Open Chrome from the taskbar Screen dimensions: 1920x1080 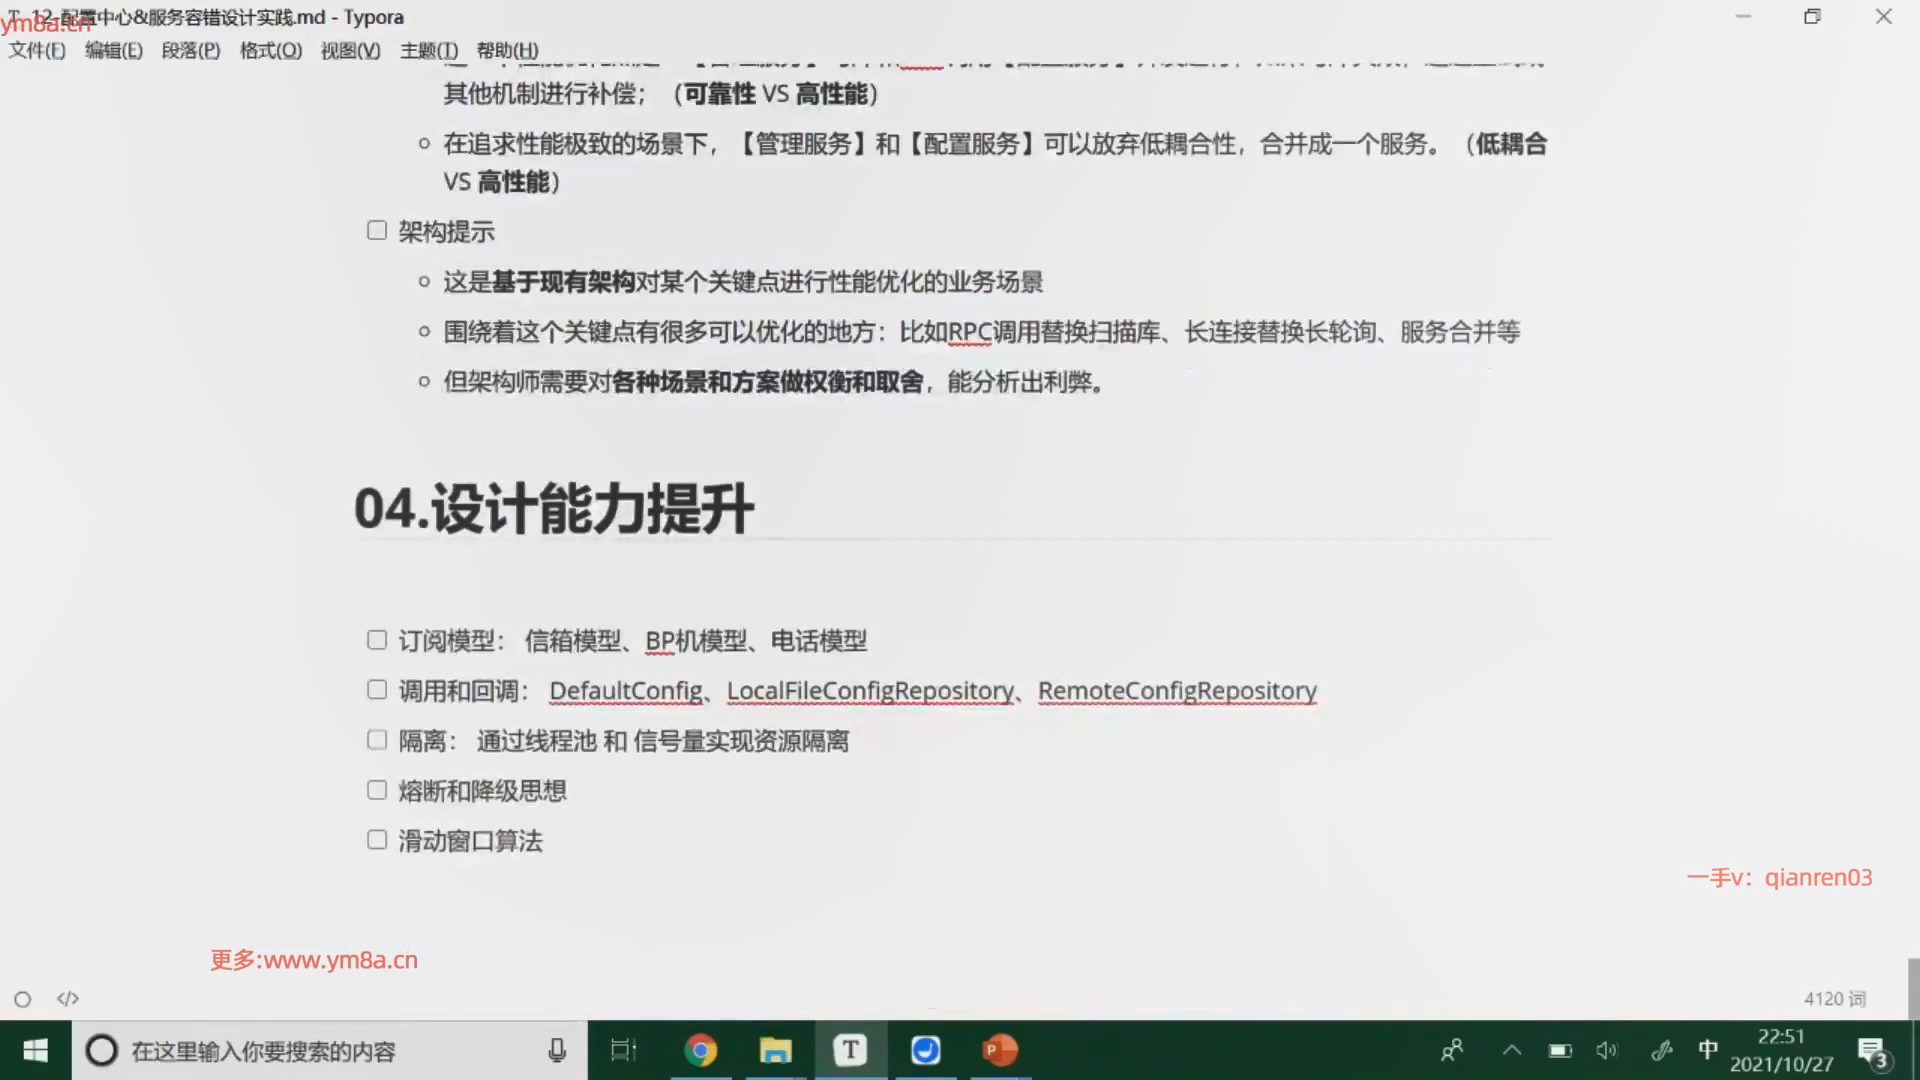tap(700, 1050)
